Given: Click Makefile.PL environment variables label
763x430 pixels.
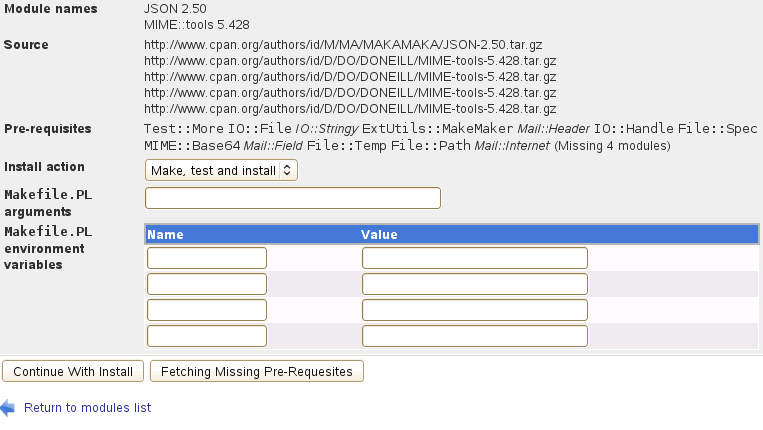Looking at the screenshot, I should [48, 248].
